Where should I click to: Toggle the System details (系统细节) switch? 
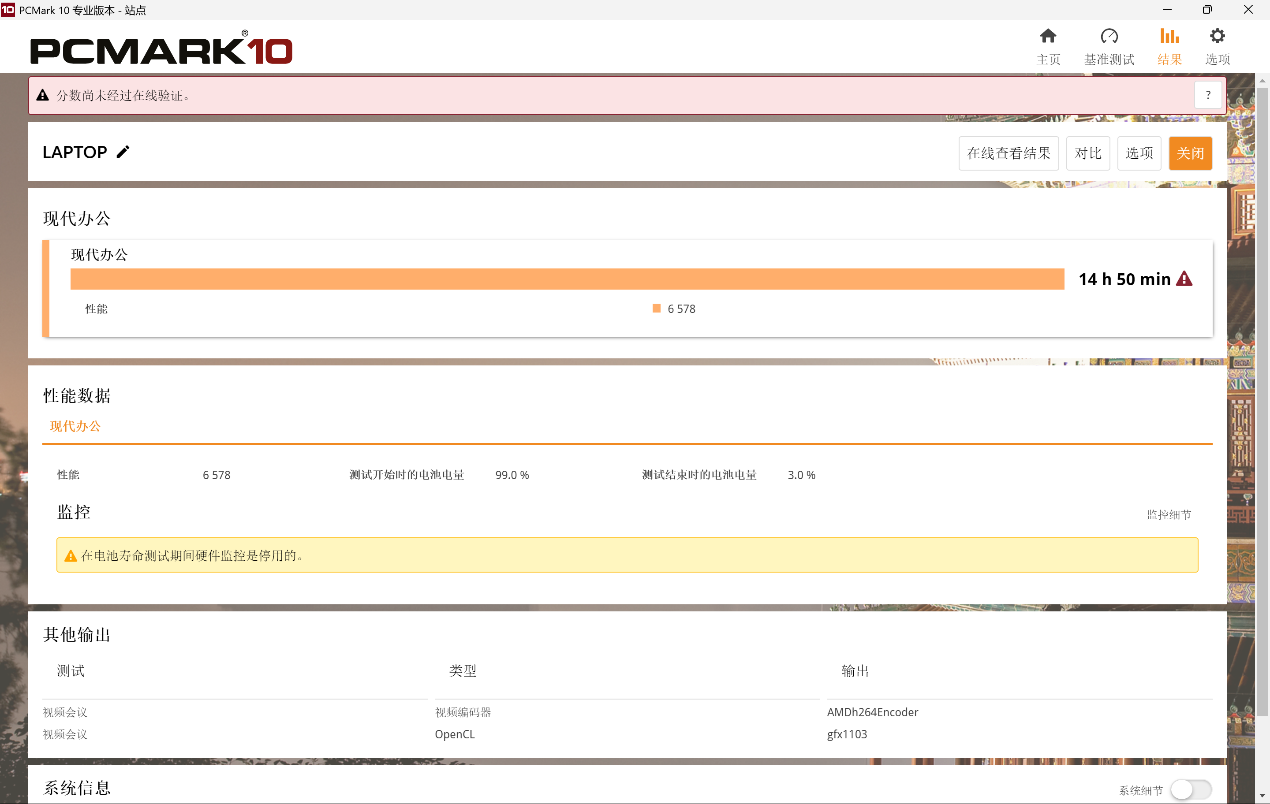pyautogui.click(x=1190, y=790)
